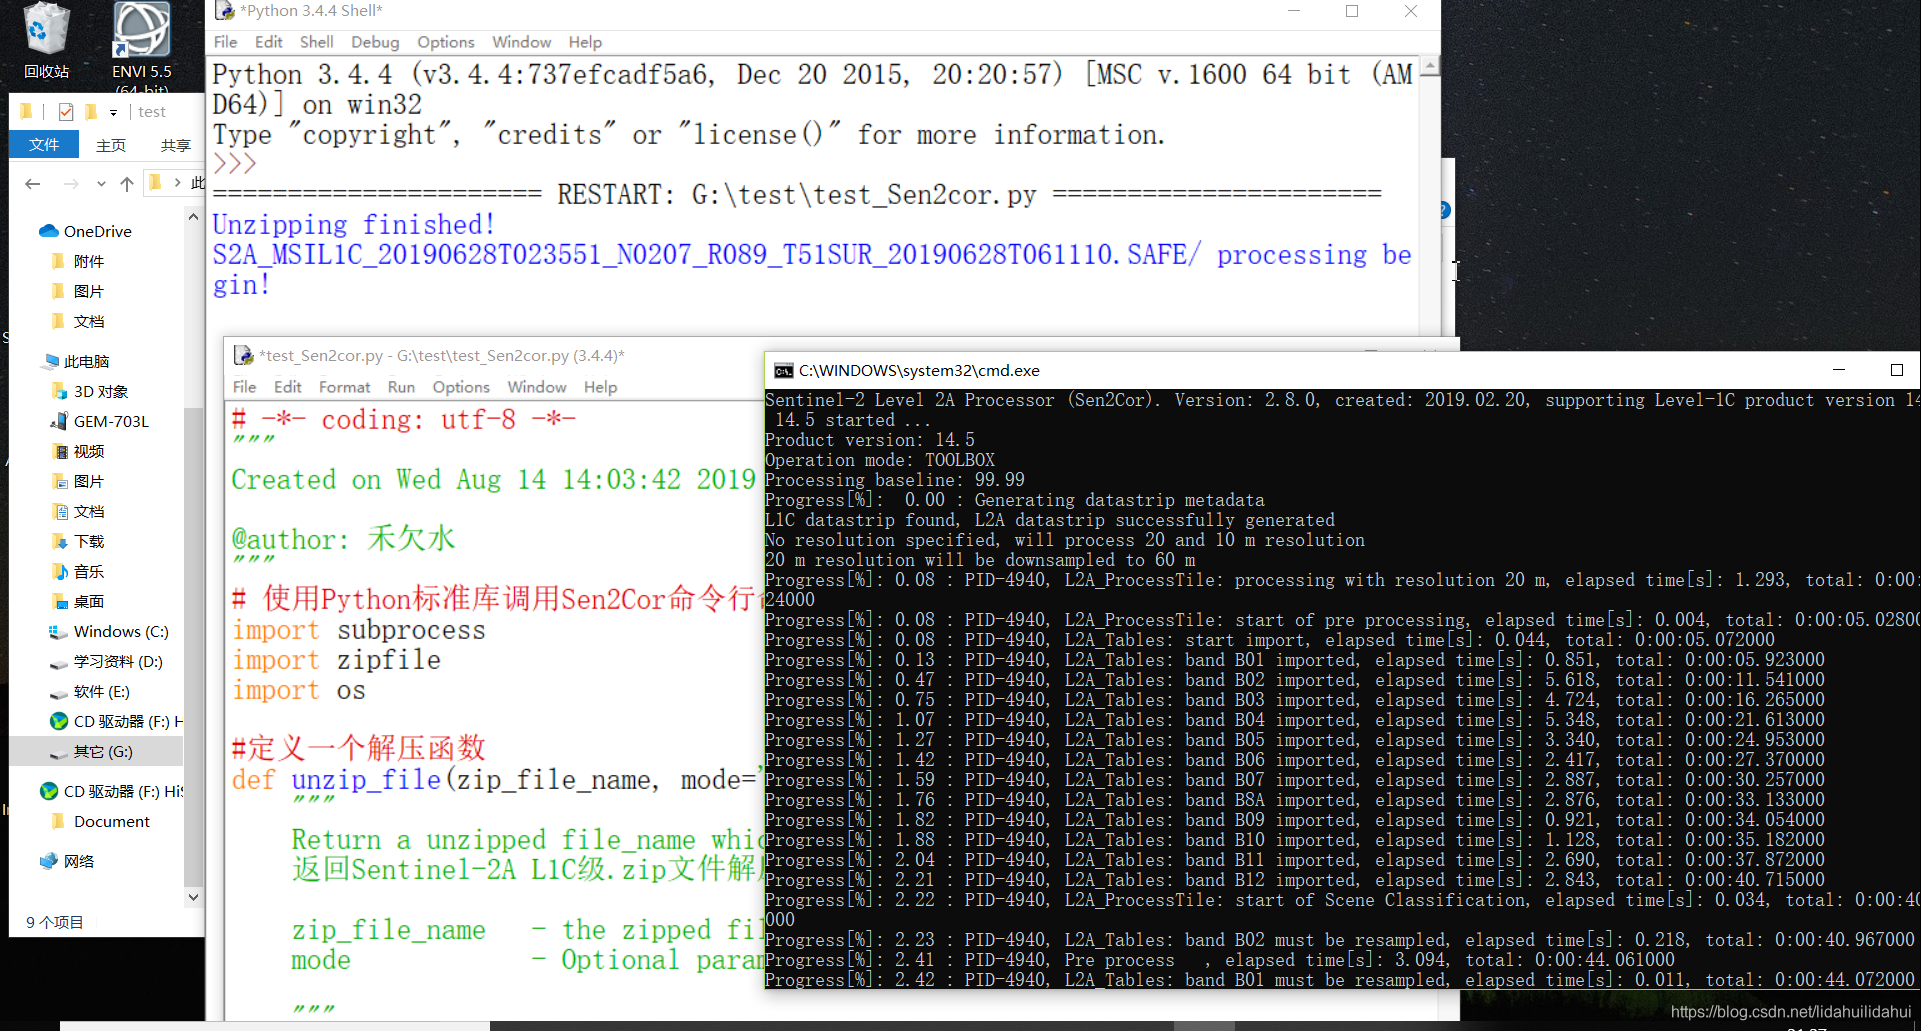Click the CD 驱动器 (F:) entry under 此电脑

[x=115, y=721]
